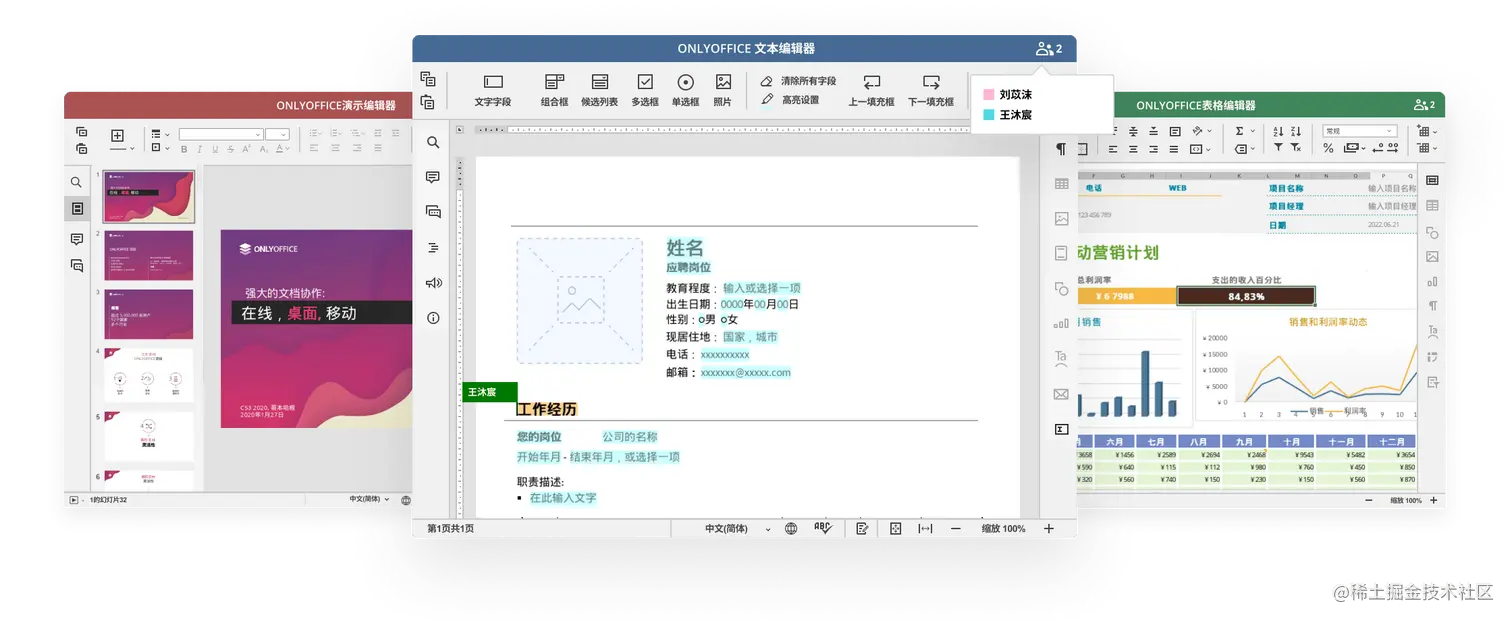Insert an image (照片) form field
Image resolution: width=1512 pixels, height=621 pixels.
[x=723, y=90]
